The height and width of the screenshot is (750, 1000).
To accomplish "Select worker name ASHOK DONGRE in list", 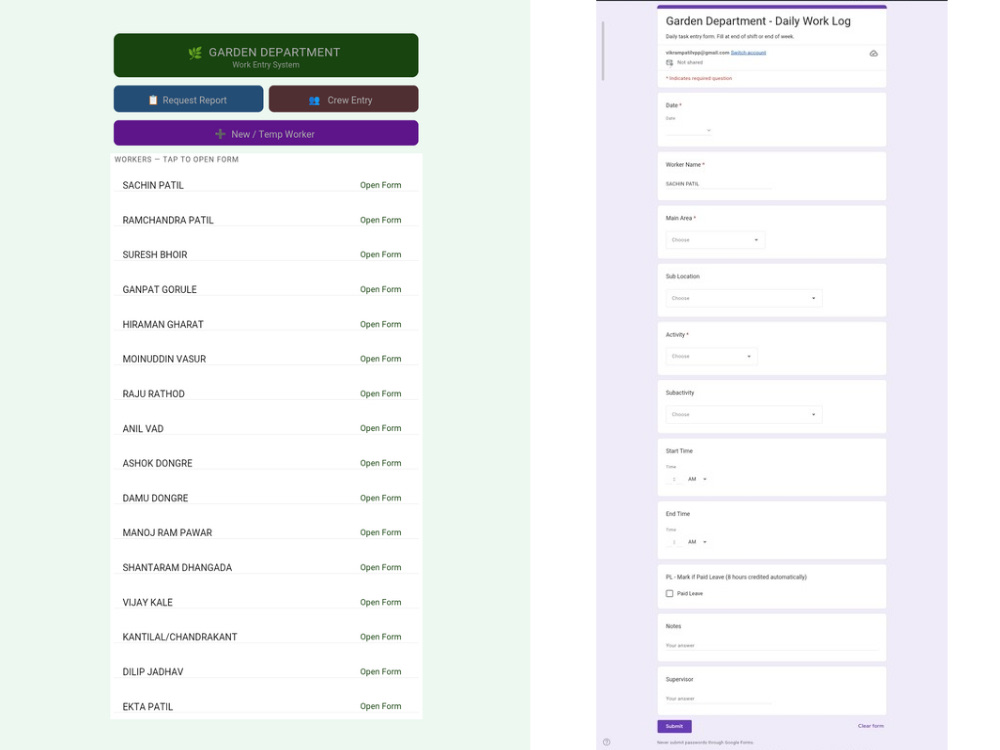I will 157,463.
